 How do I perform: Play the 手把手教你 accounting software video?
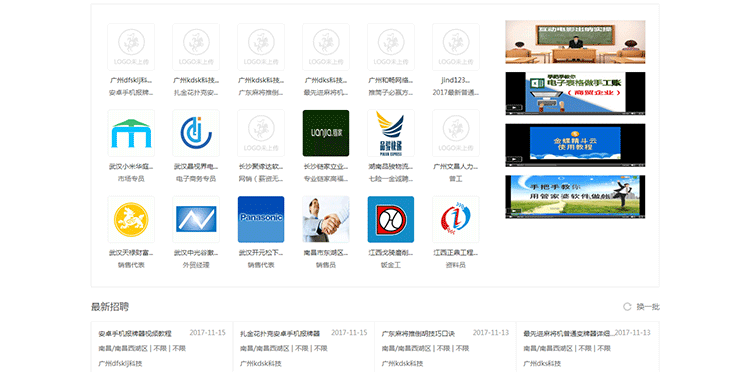(x=575, y=197)
